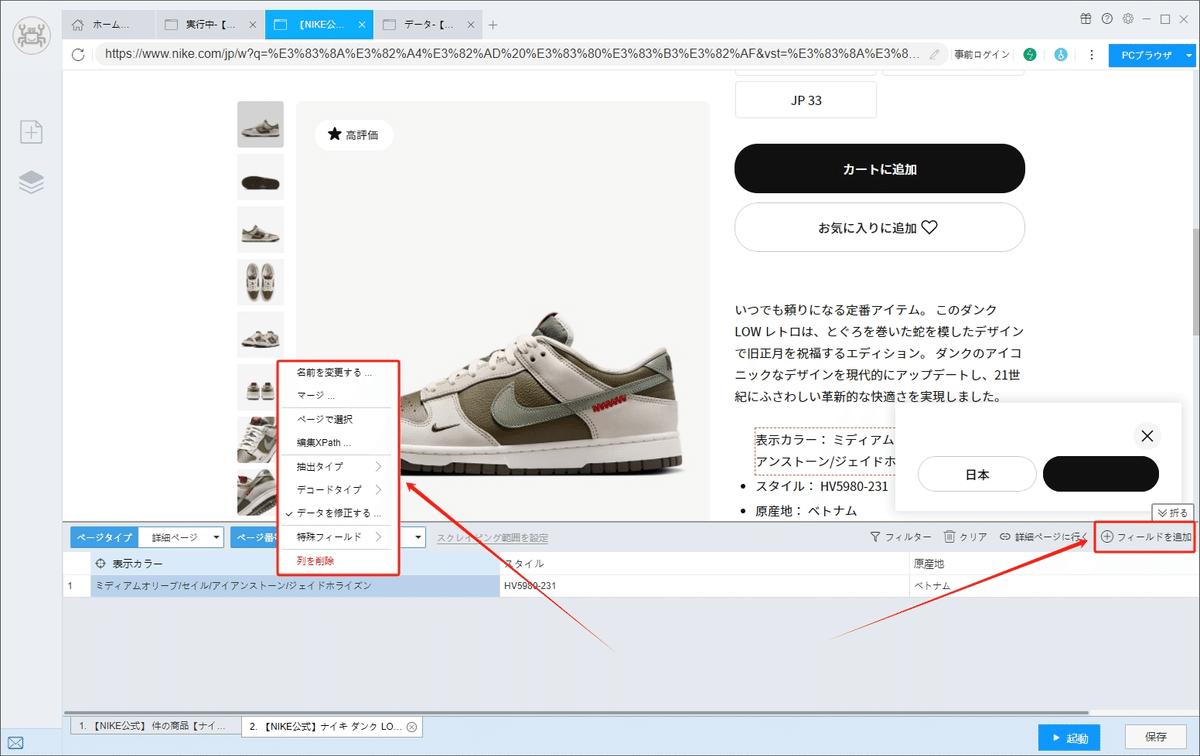This screenshot has height=756, width=1200.
Task: Switch to the データ tab
Action: pos(427,25)
